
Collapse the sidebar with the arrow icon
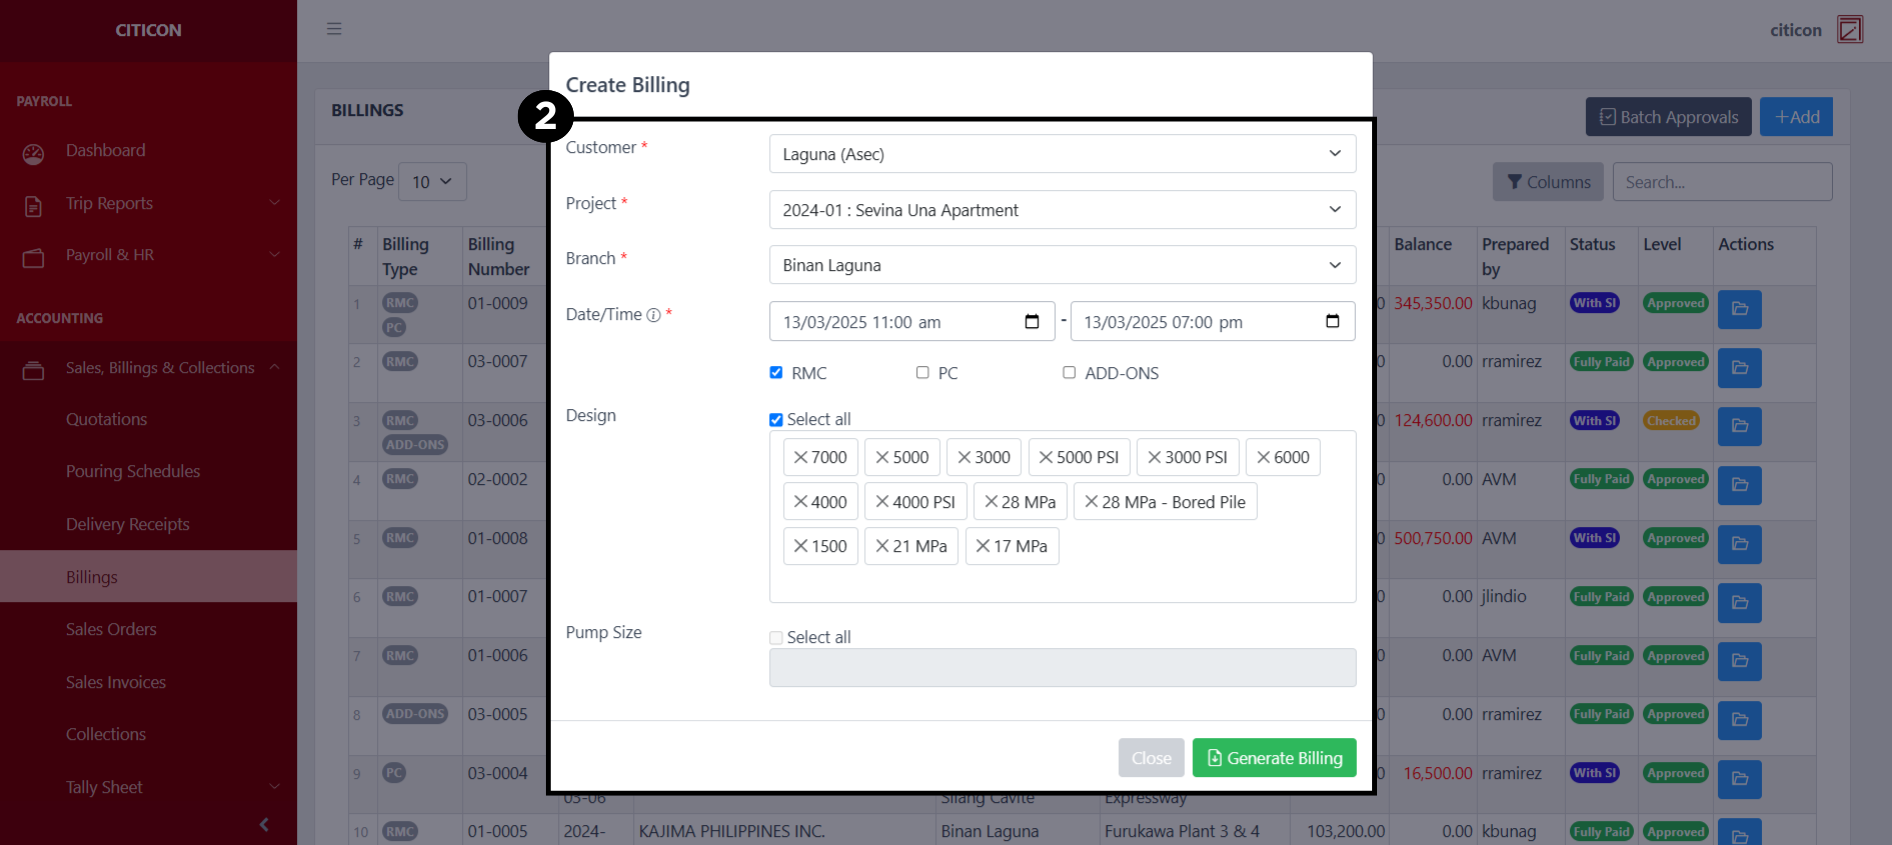(x=264, y=824)
